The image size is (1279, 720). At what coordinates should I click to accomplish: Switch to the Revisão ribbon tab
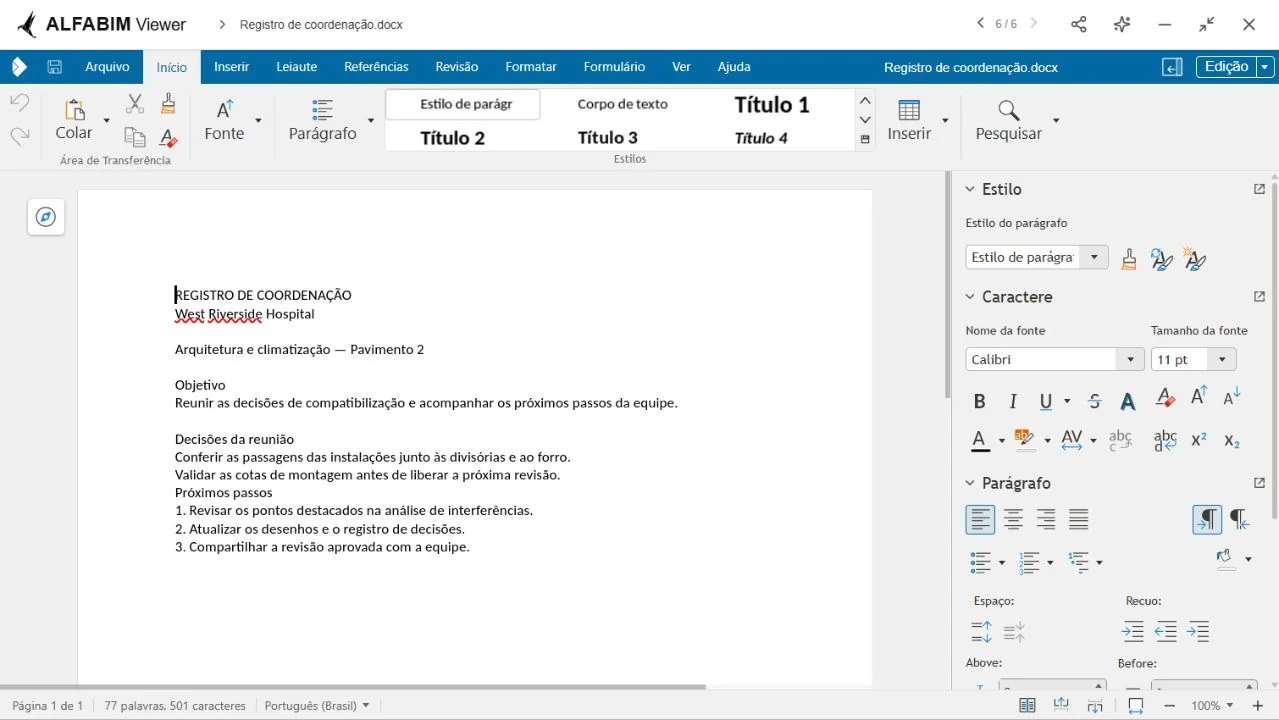(x=456, y=67)
